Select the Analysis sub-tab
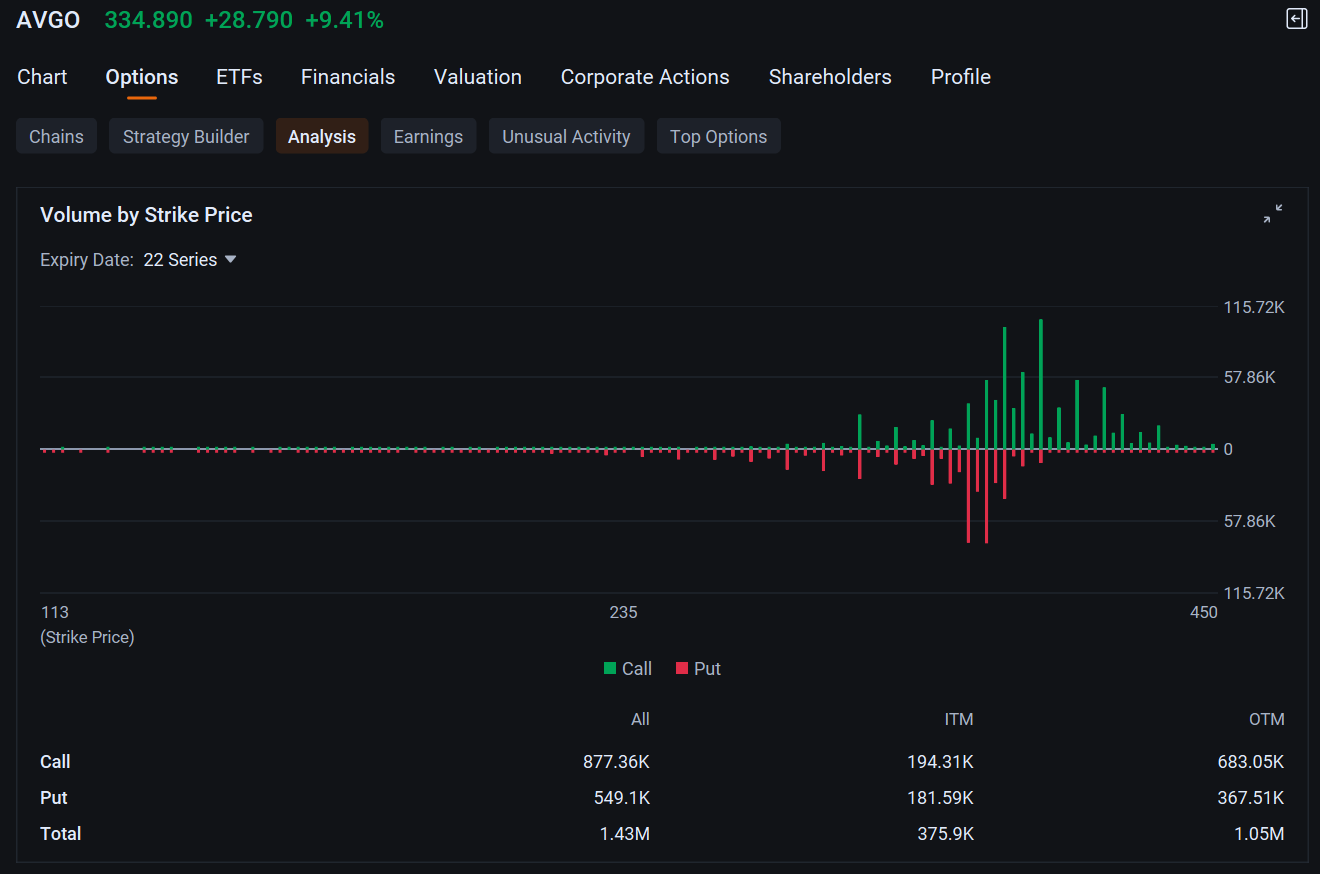Viewport: 1320px width, 874px height. click(x=322, y=137)
